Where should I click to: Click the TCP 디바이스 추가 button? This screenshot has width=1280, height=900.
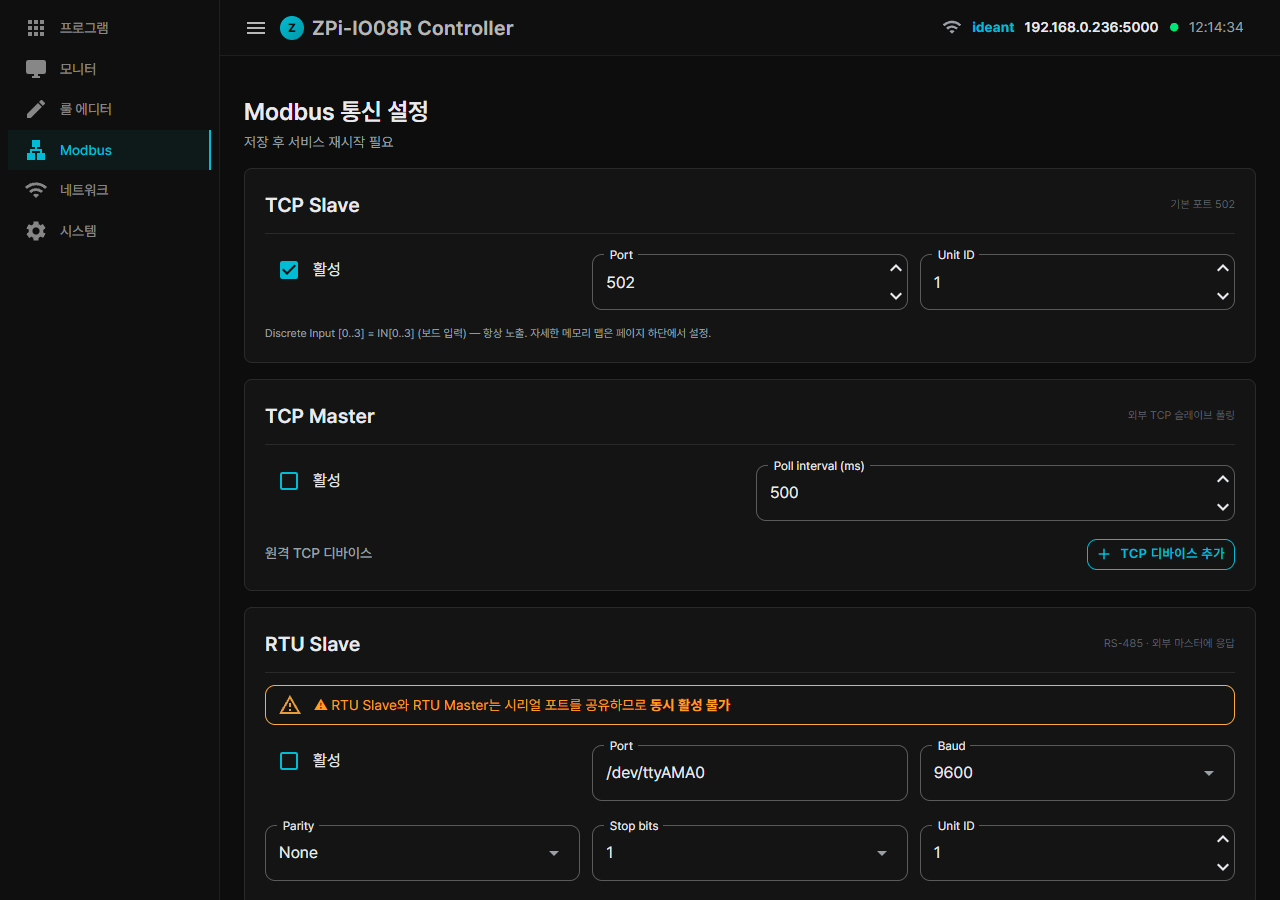(x=1161, y=554)
